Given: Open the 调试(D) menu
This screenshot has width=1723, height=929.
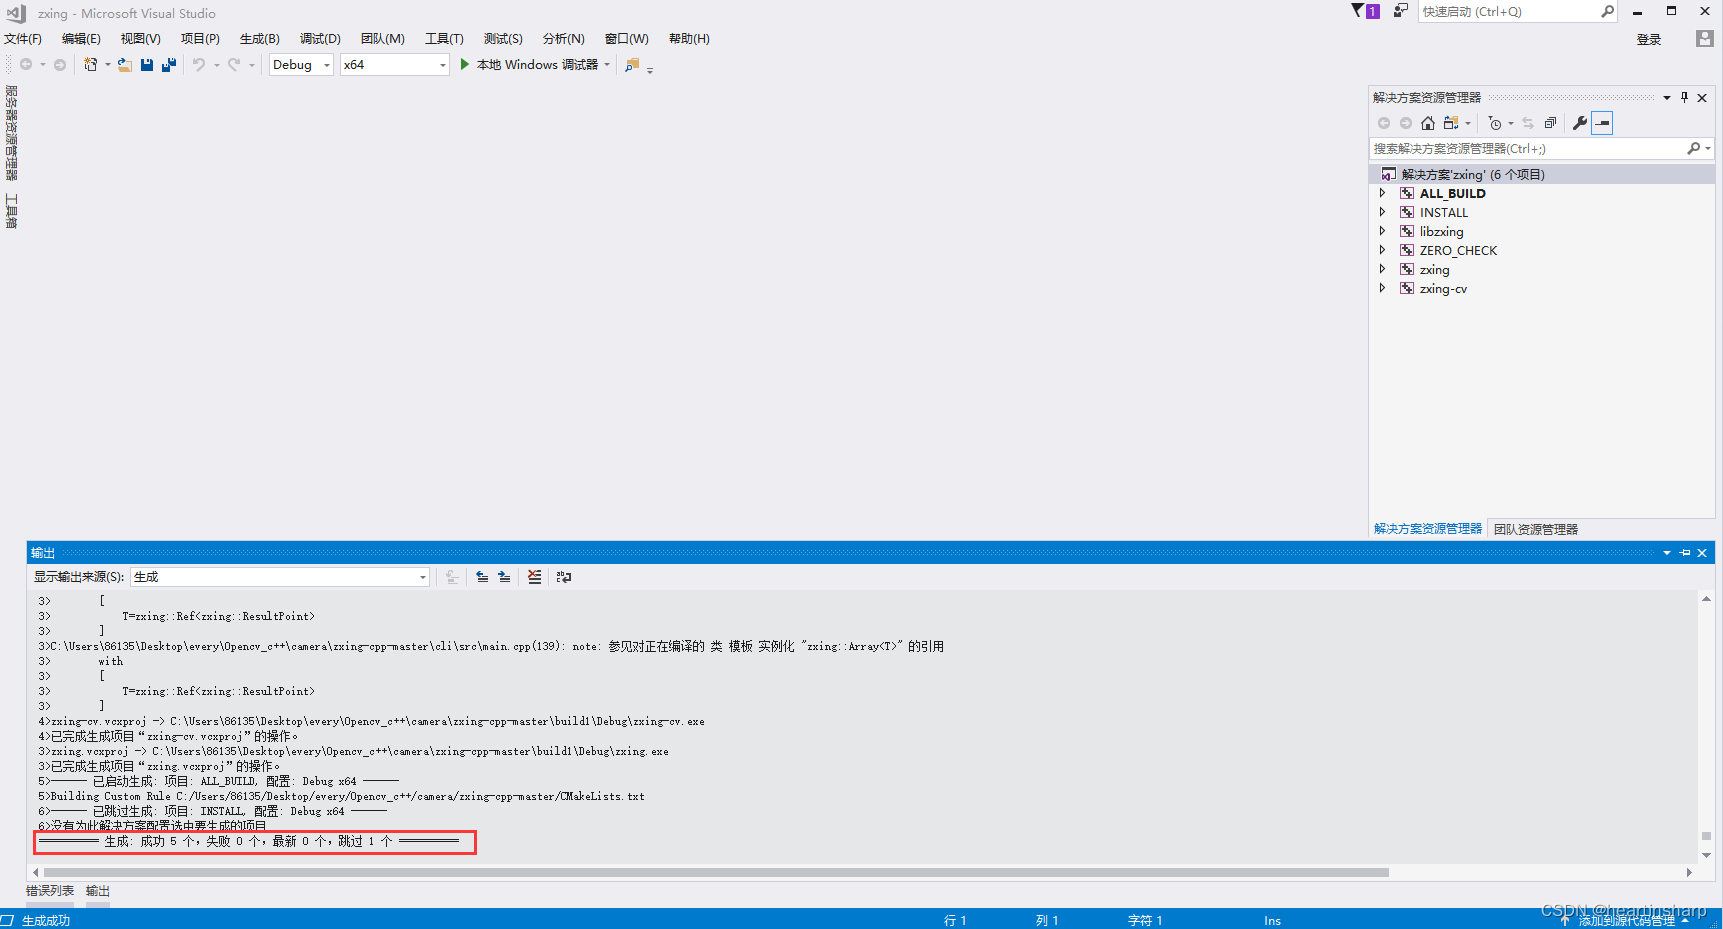Looking at the screenshot, I should coord(319,38).
